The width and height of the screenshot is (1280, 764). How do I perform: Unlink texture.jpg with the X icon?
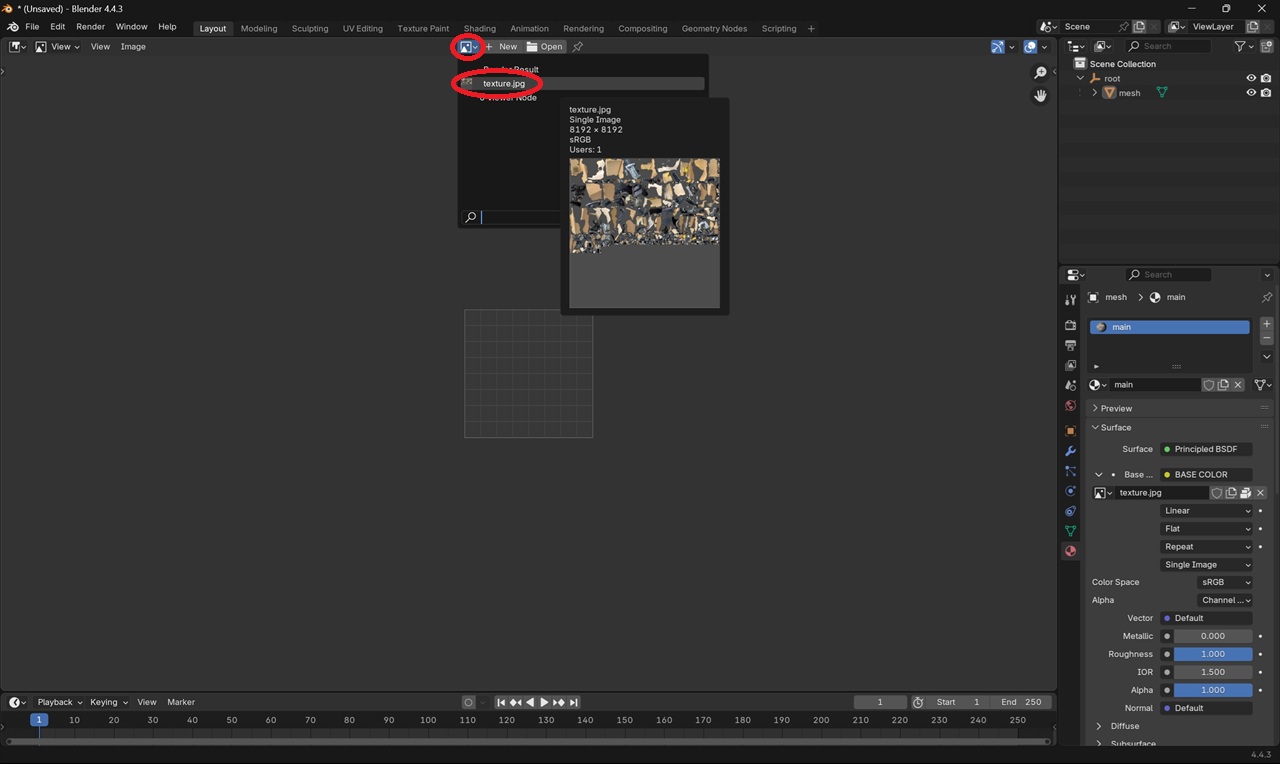pyautogui.click(x=1260, y=493)
